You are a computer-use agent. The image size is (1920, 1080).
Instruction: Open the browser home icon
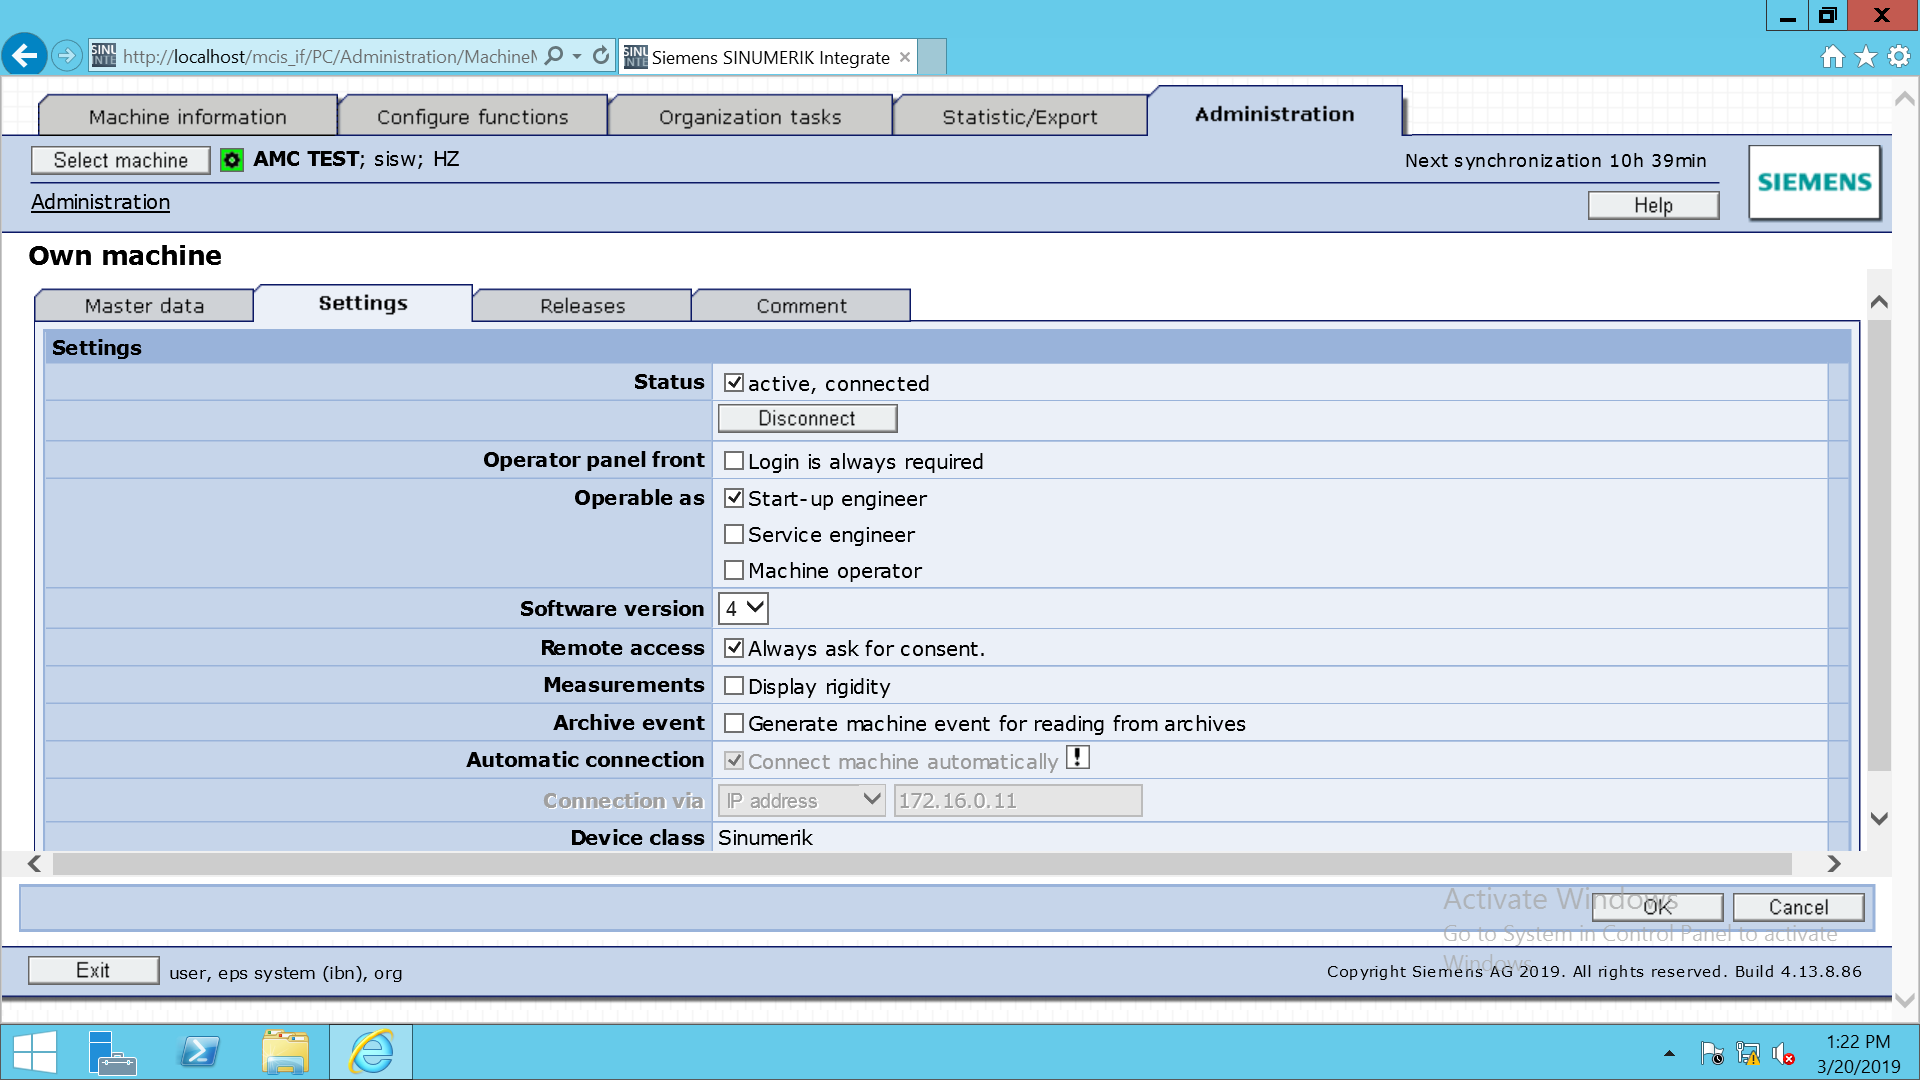[1832, 57]
